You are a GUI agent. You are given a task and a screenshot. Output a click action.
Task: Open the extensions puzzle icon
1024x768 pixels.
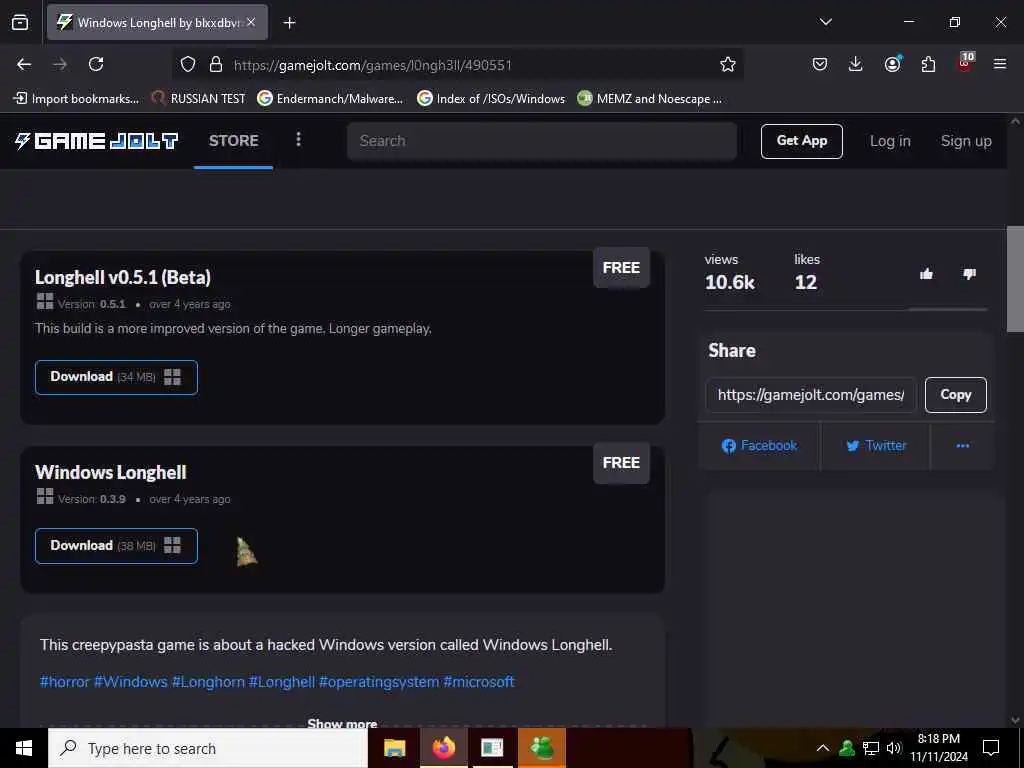pyautogui.click(x=928, y=64)
